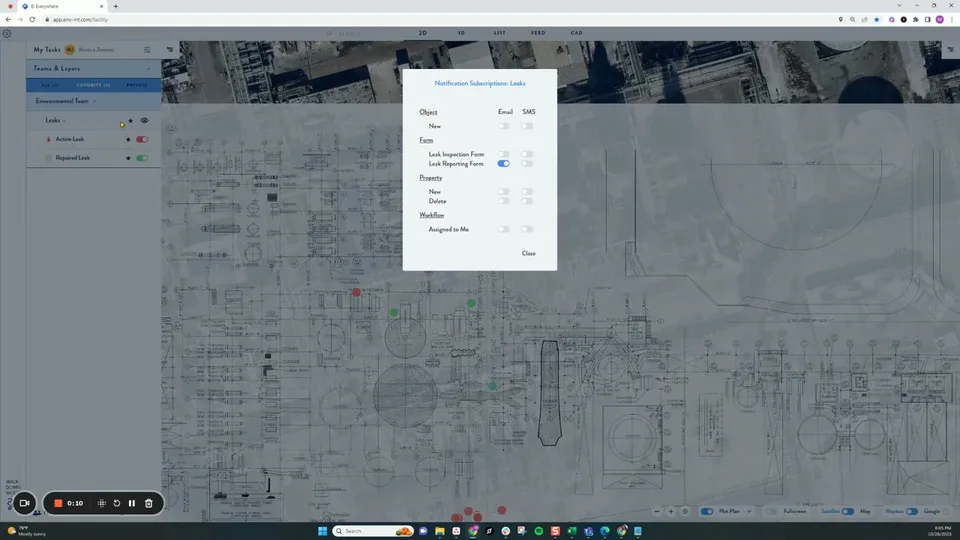Click the MJ user avatar
The image size is (960, 540).
click(70, 50)
